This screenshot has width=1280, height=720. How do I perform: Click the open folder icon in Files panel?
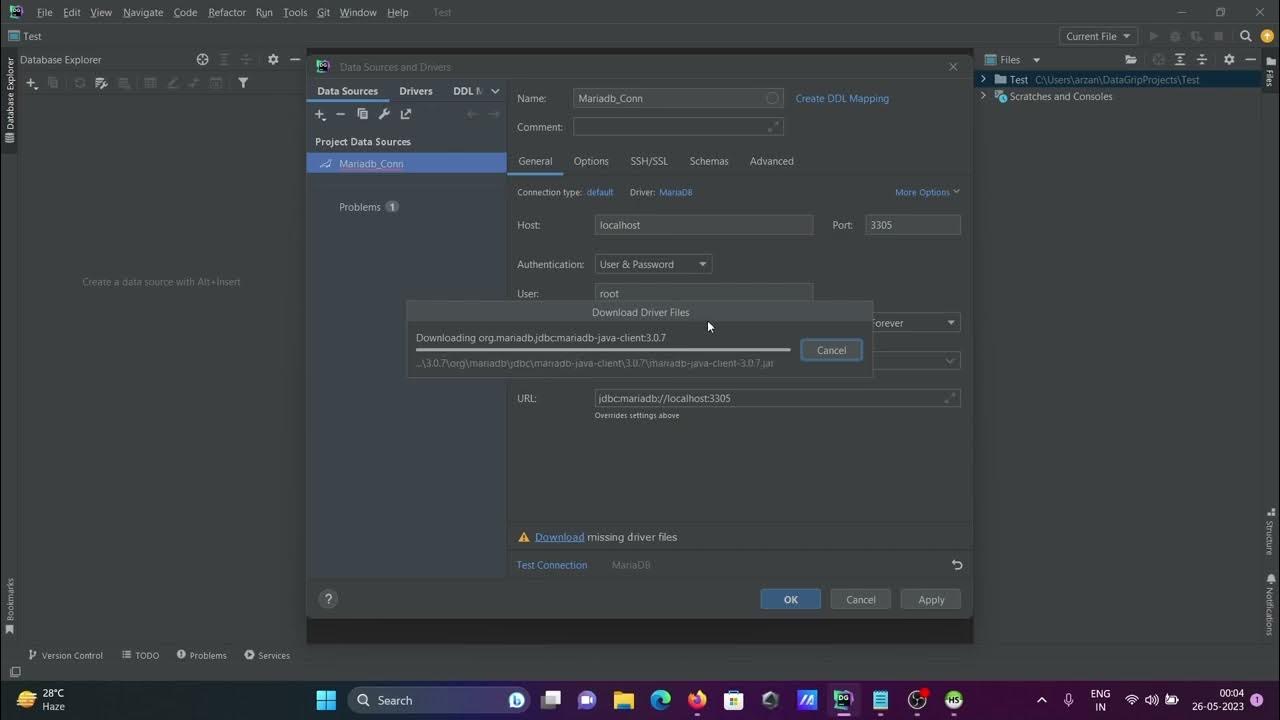[x=1131, y=60]
